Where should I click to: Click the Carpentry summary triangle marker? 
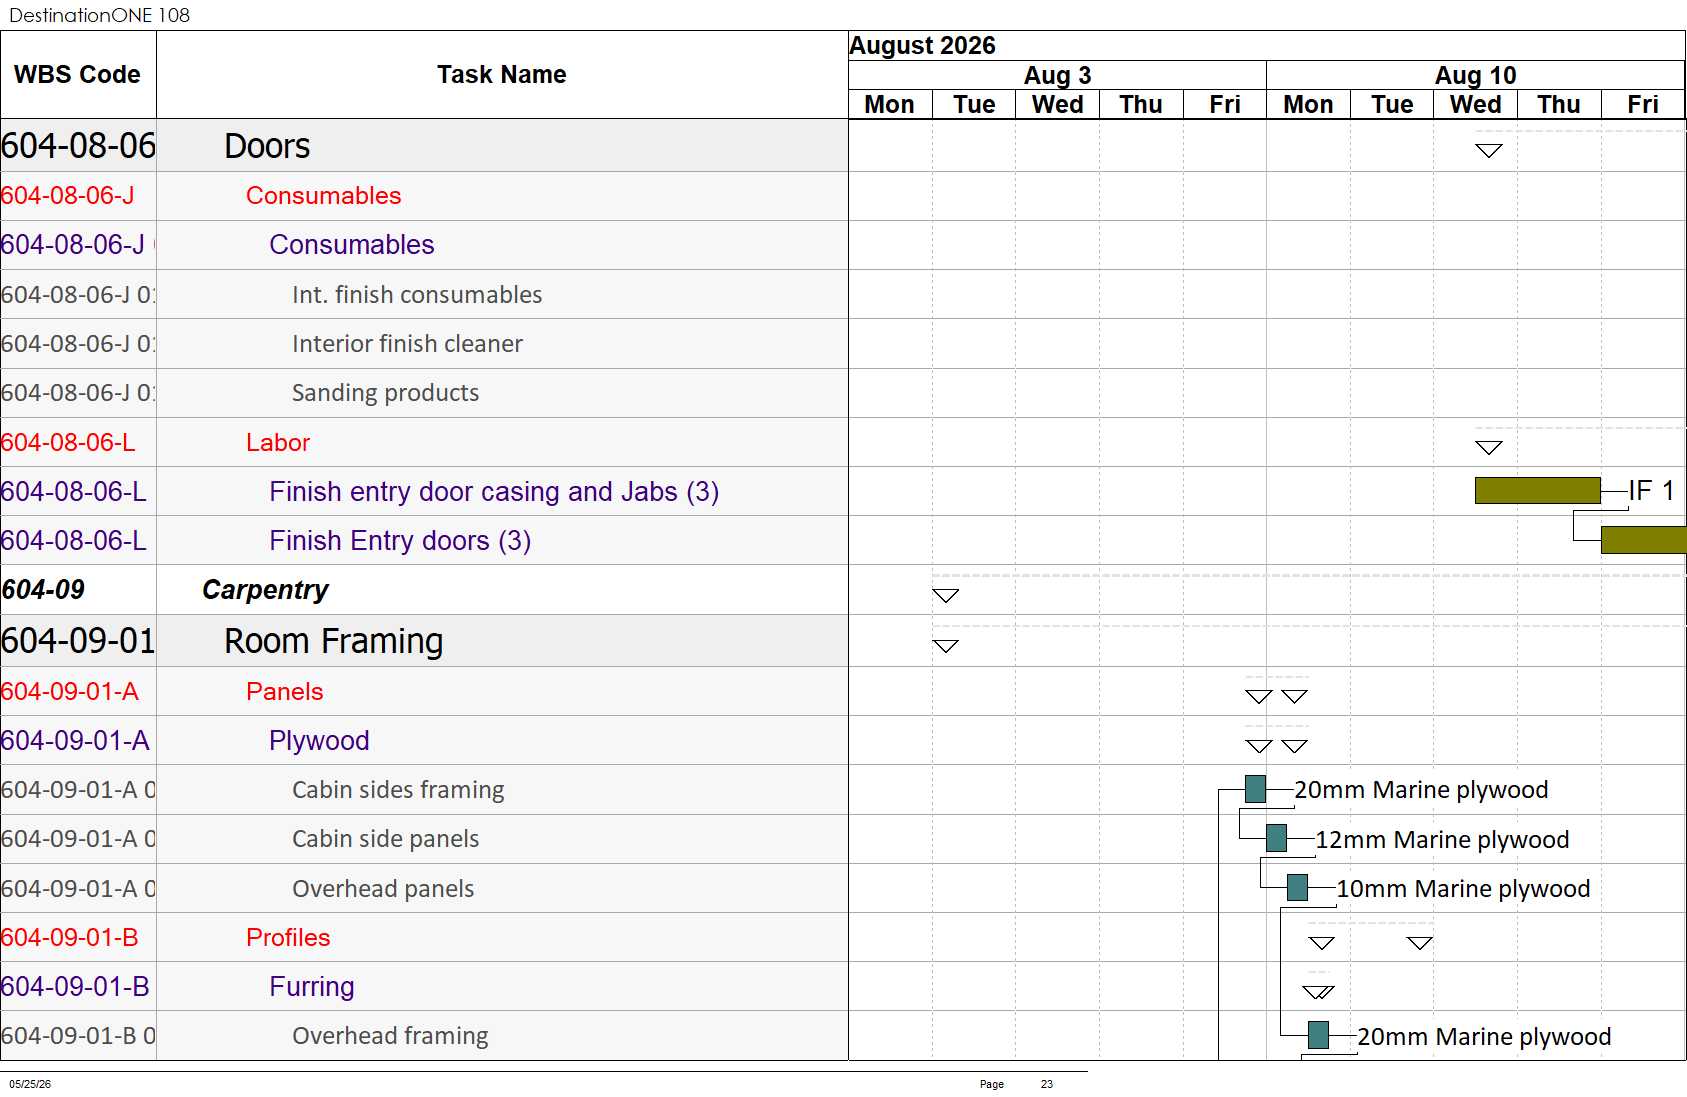point(945,596)
